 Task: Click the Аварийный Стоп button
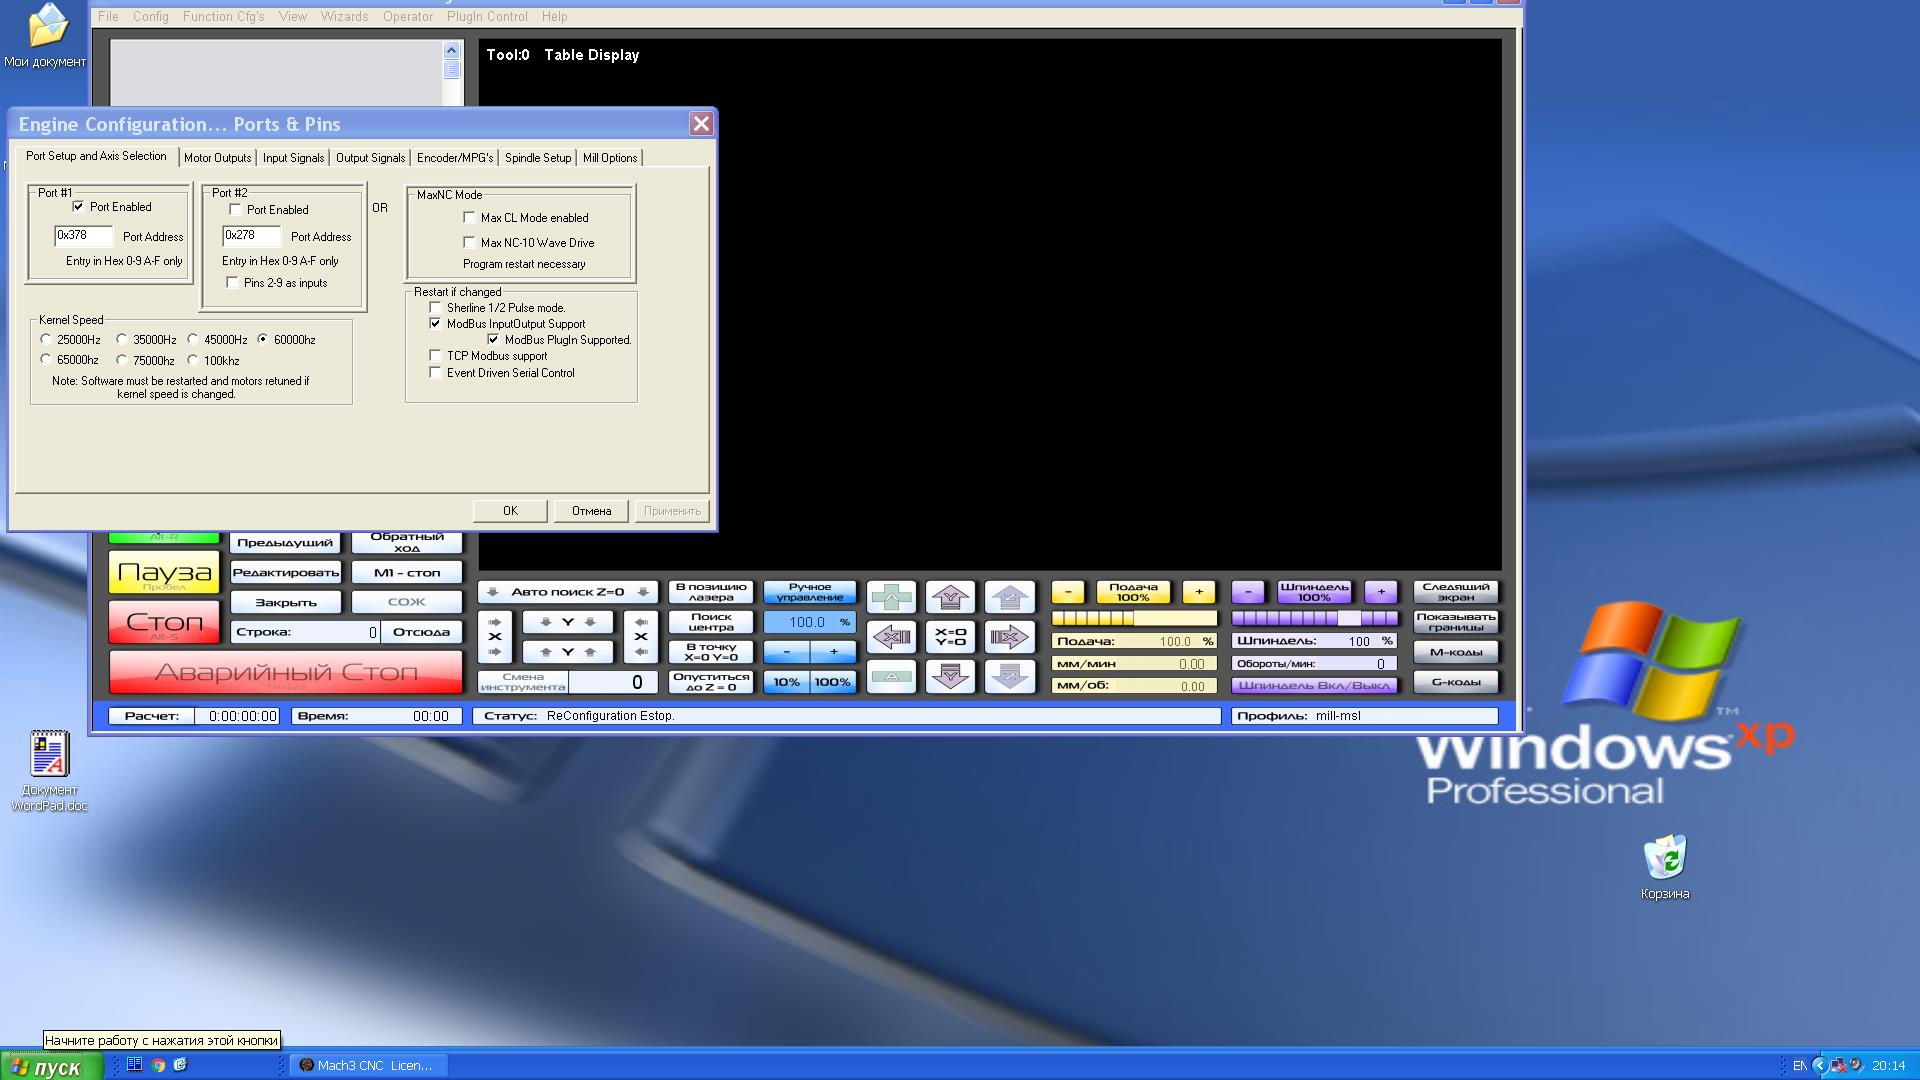(285, 672)
